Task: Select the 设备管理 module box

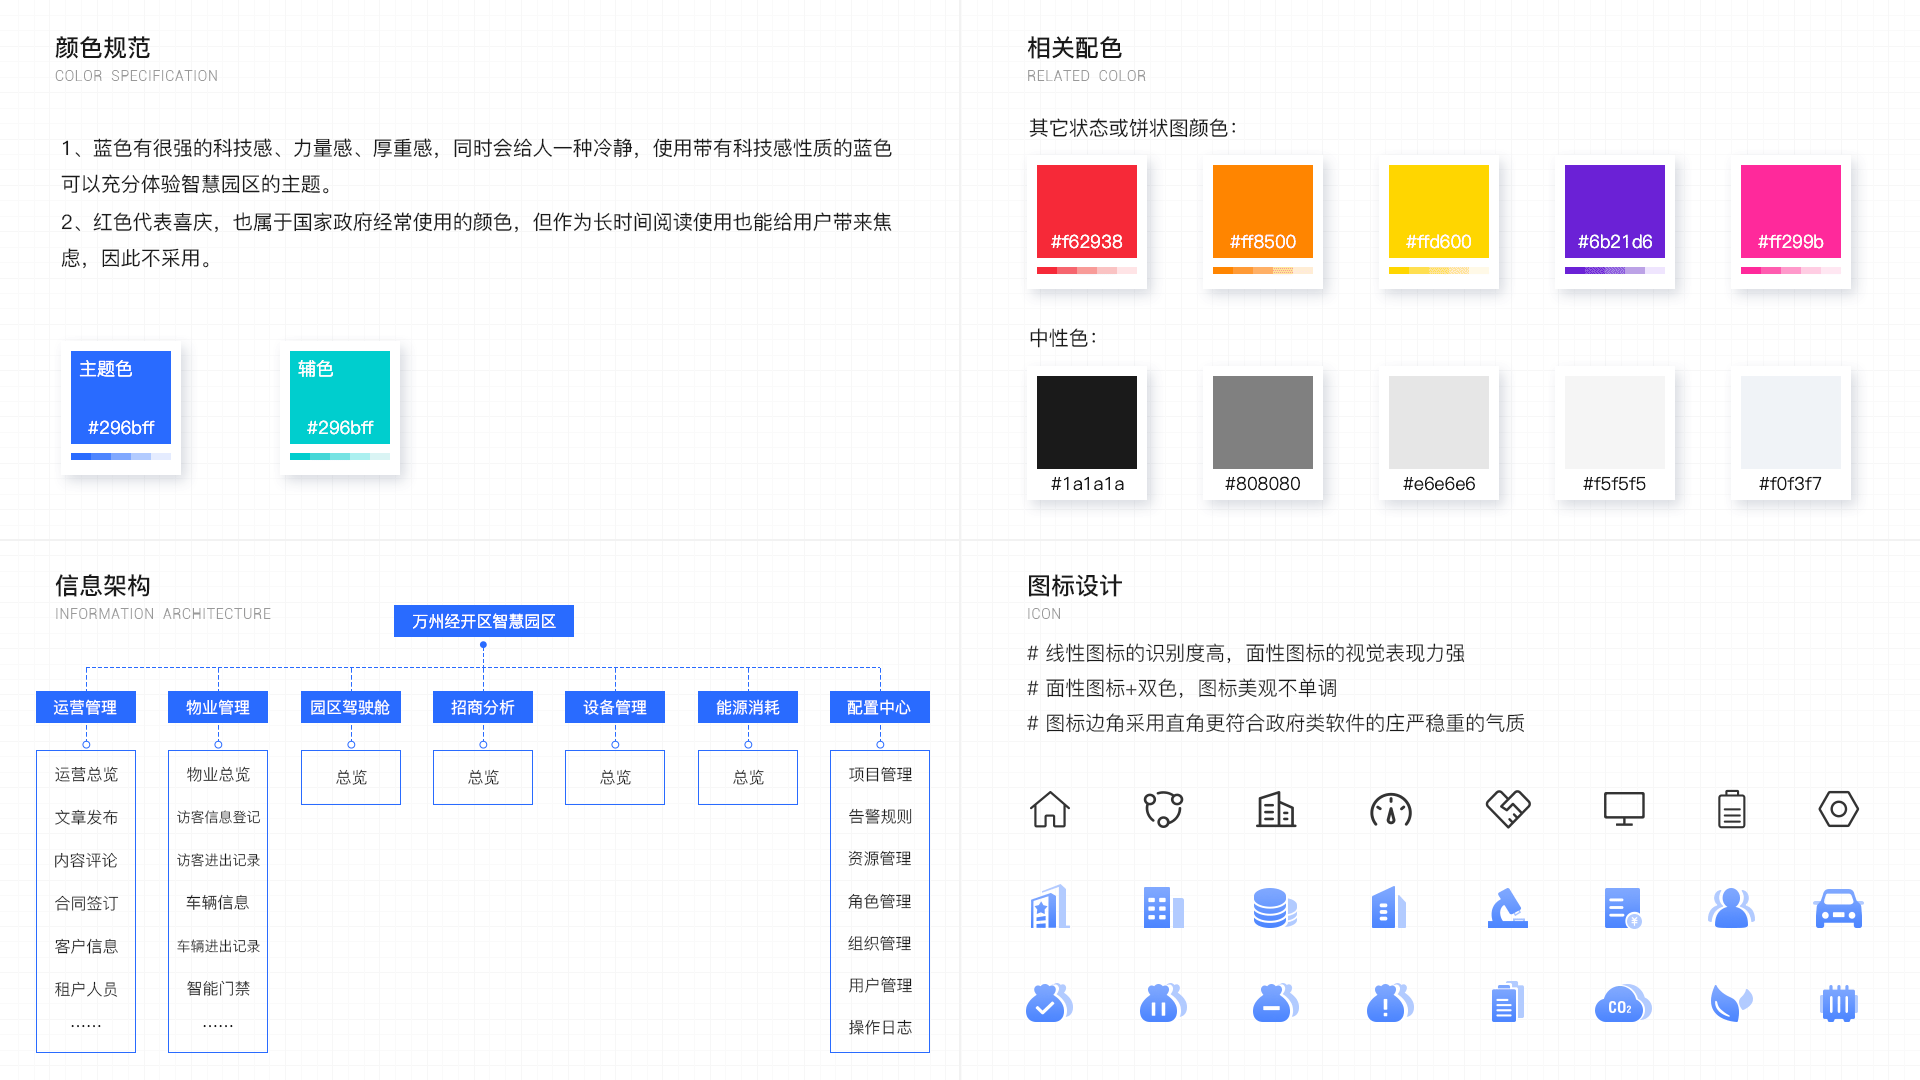Action: [x=615, y=707]
